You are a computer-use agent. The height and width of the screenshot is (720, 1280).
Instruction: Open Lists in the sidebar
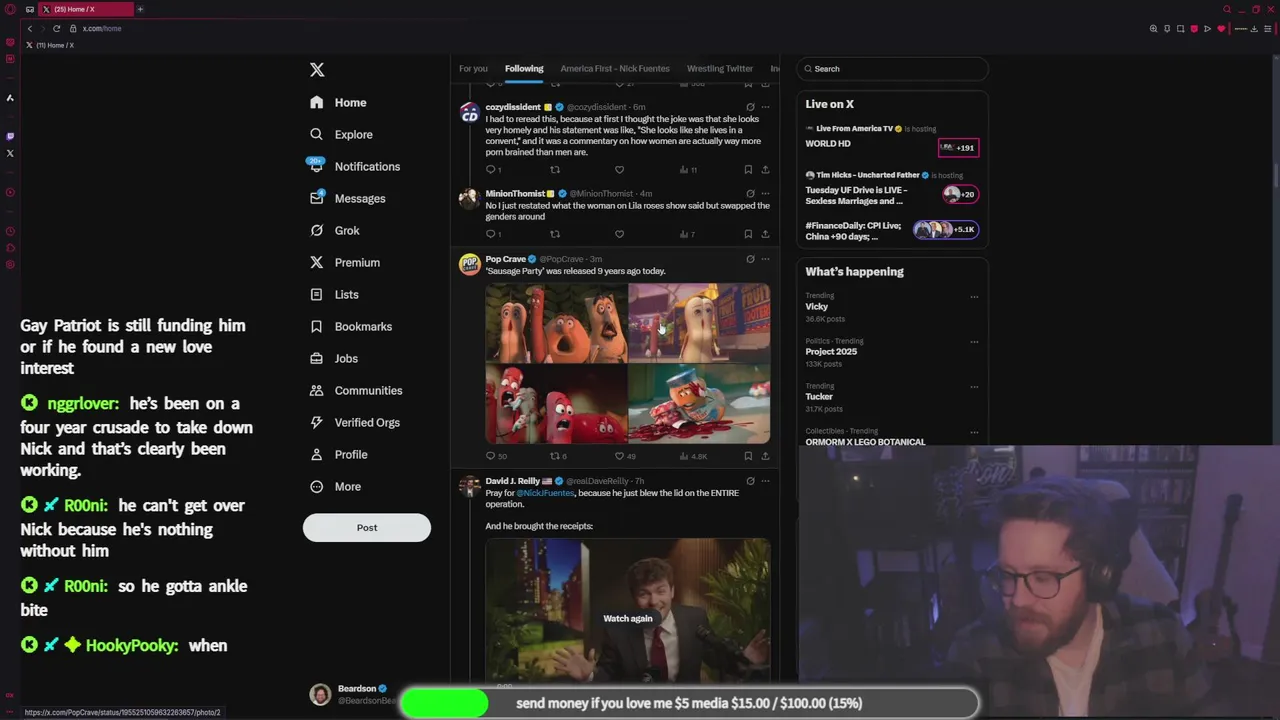(x=334, y=294)
